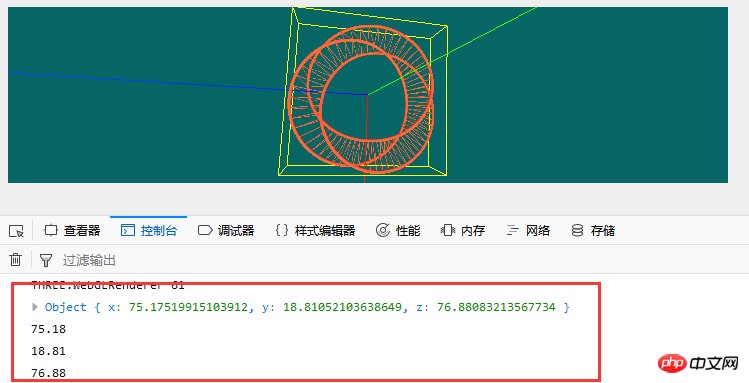
Task: Expand the logged Object entry
Action: point(35,307)
